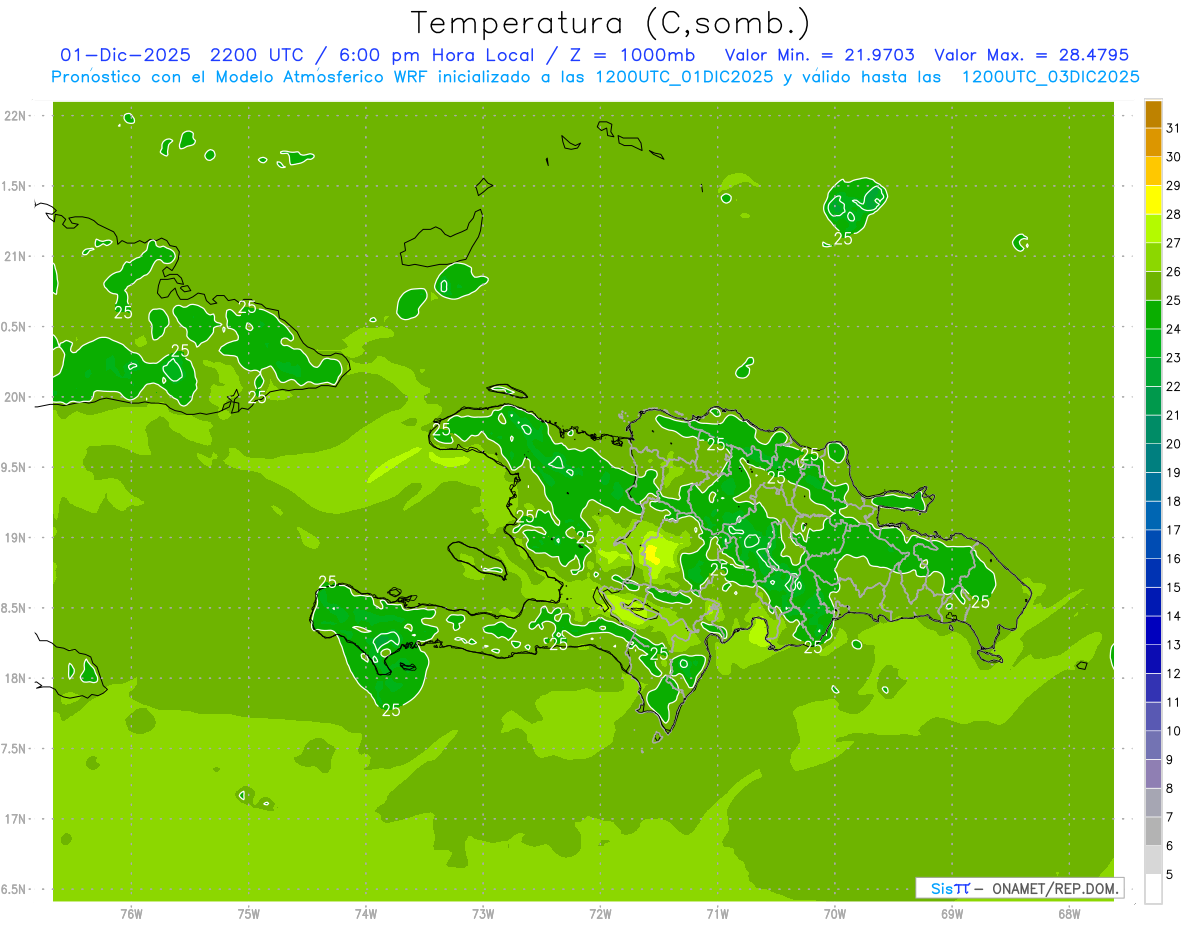Click the '17N' latitude axis label
Image resolution: width=1200 pixels, height=927 pixels.
point(17,819)
